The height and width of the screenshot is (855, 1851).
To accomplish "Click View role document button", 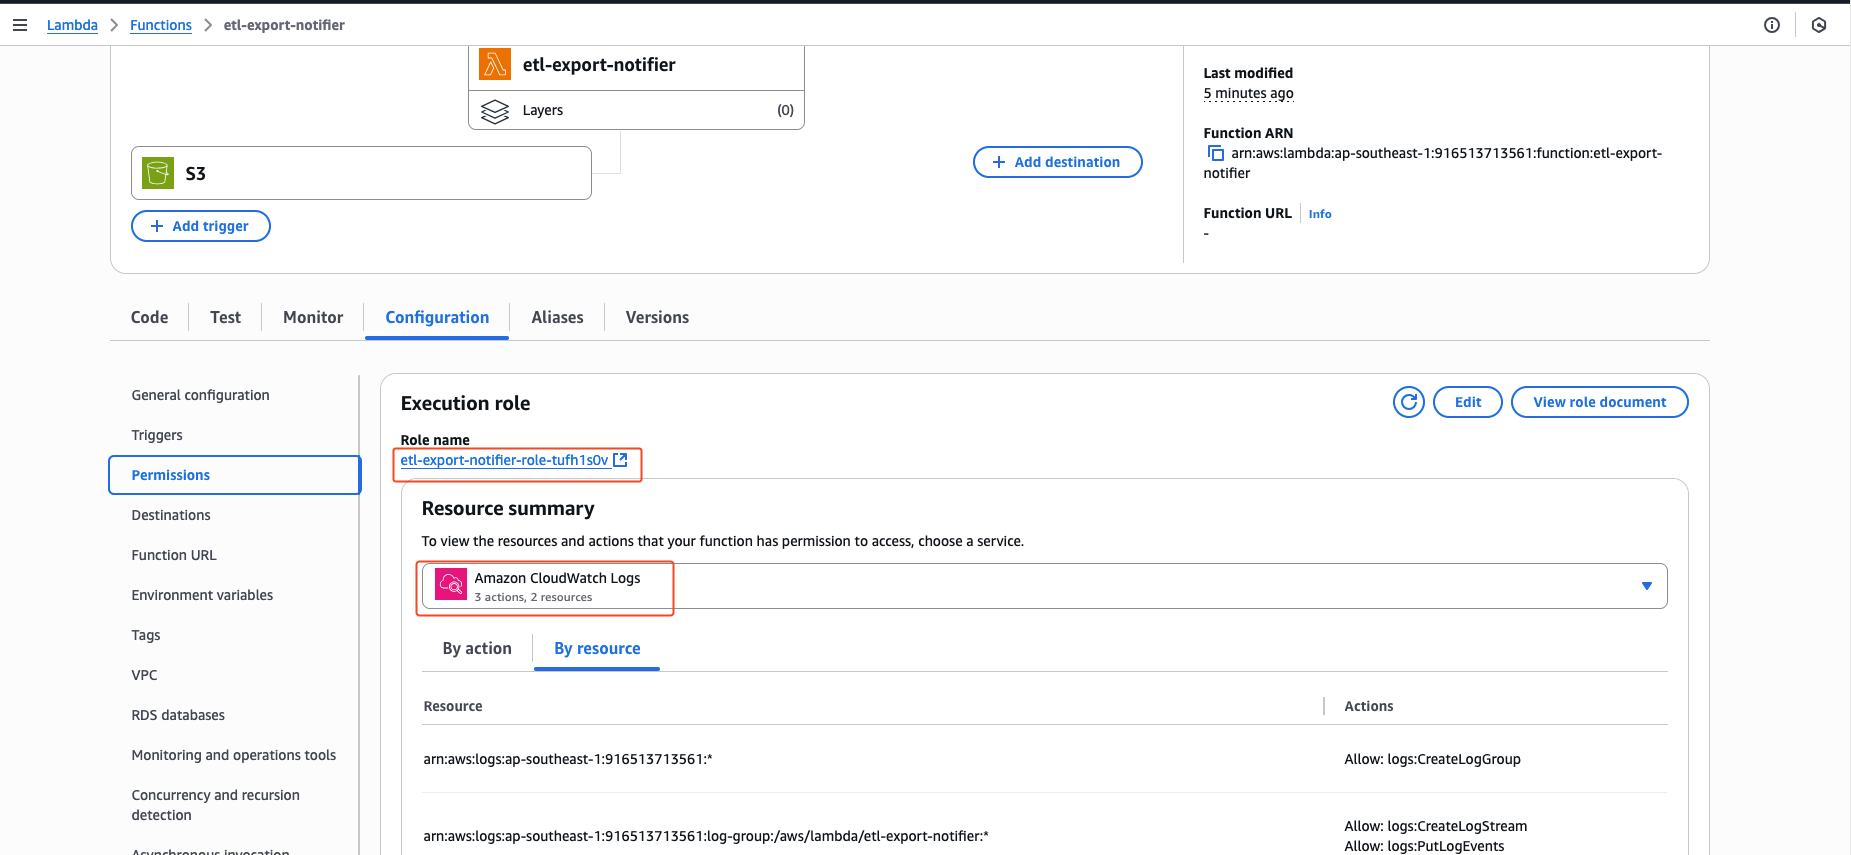I will pyautogui.click(x=1600, y=402).
